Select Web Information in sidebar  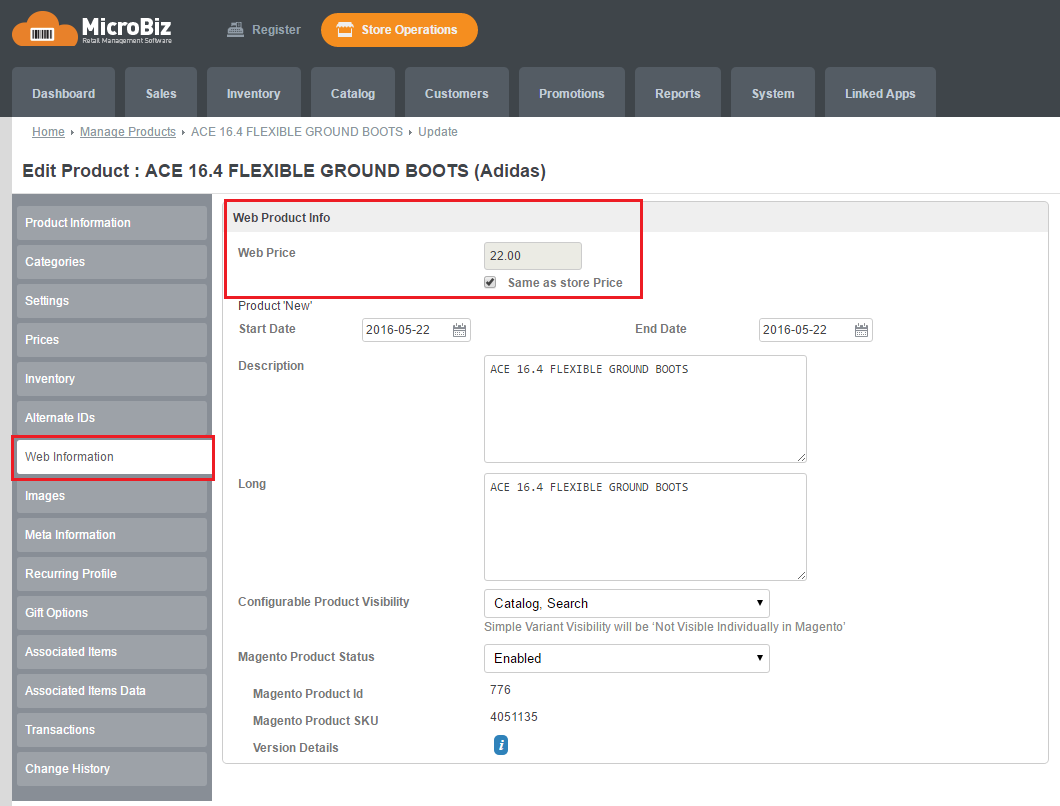pos(114,457)
